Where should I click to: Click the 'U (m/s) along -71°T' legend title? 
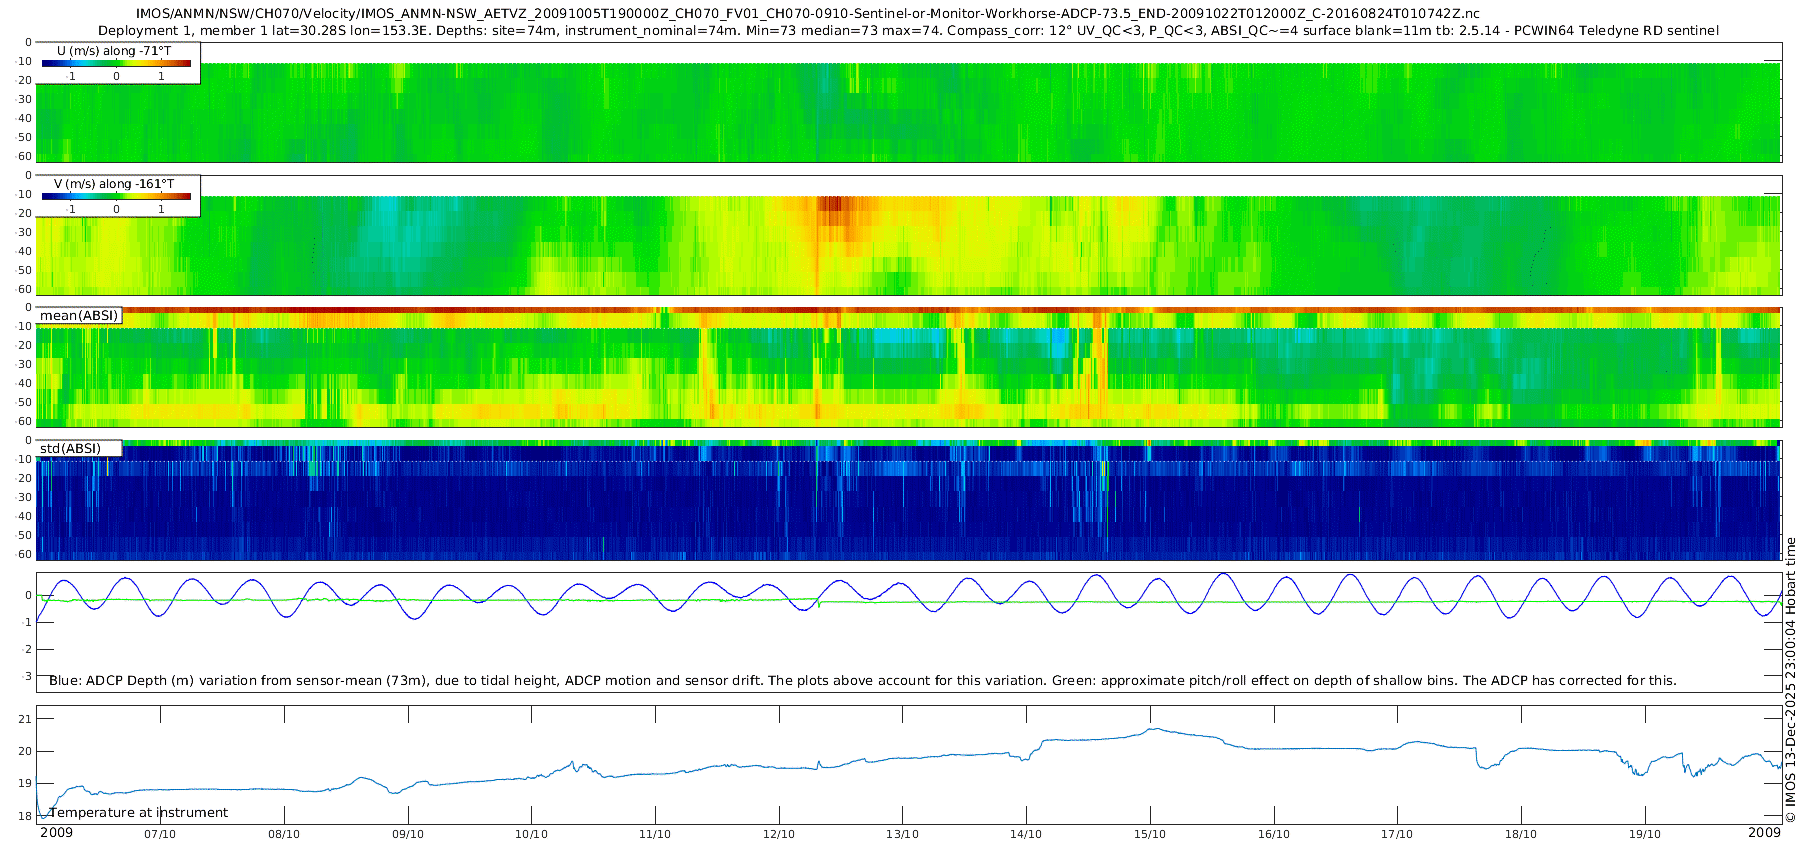(x=113, y=50)
